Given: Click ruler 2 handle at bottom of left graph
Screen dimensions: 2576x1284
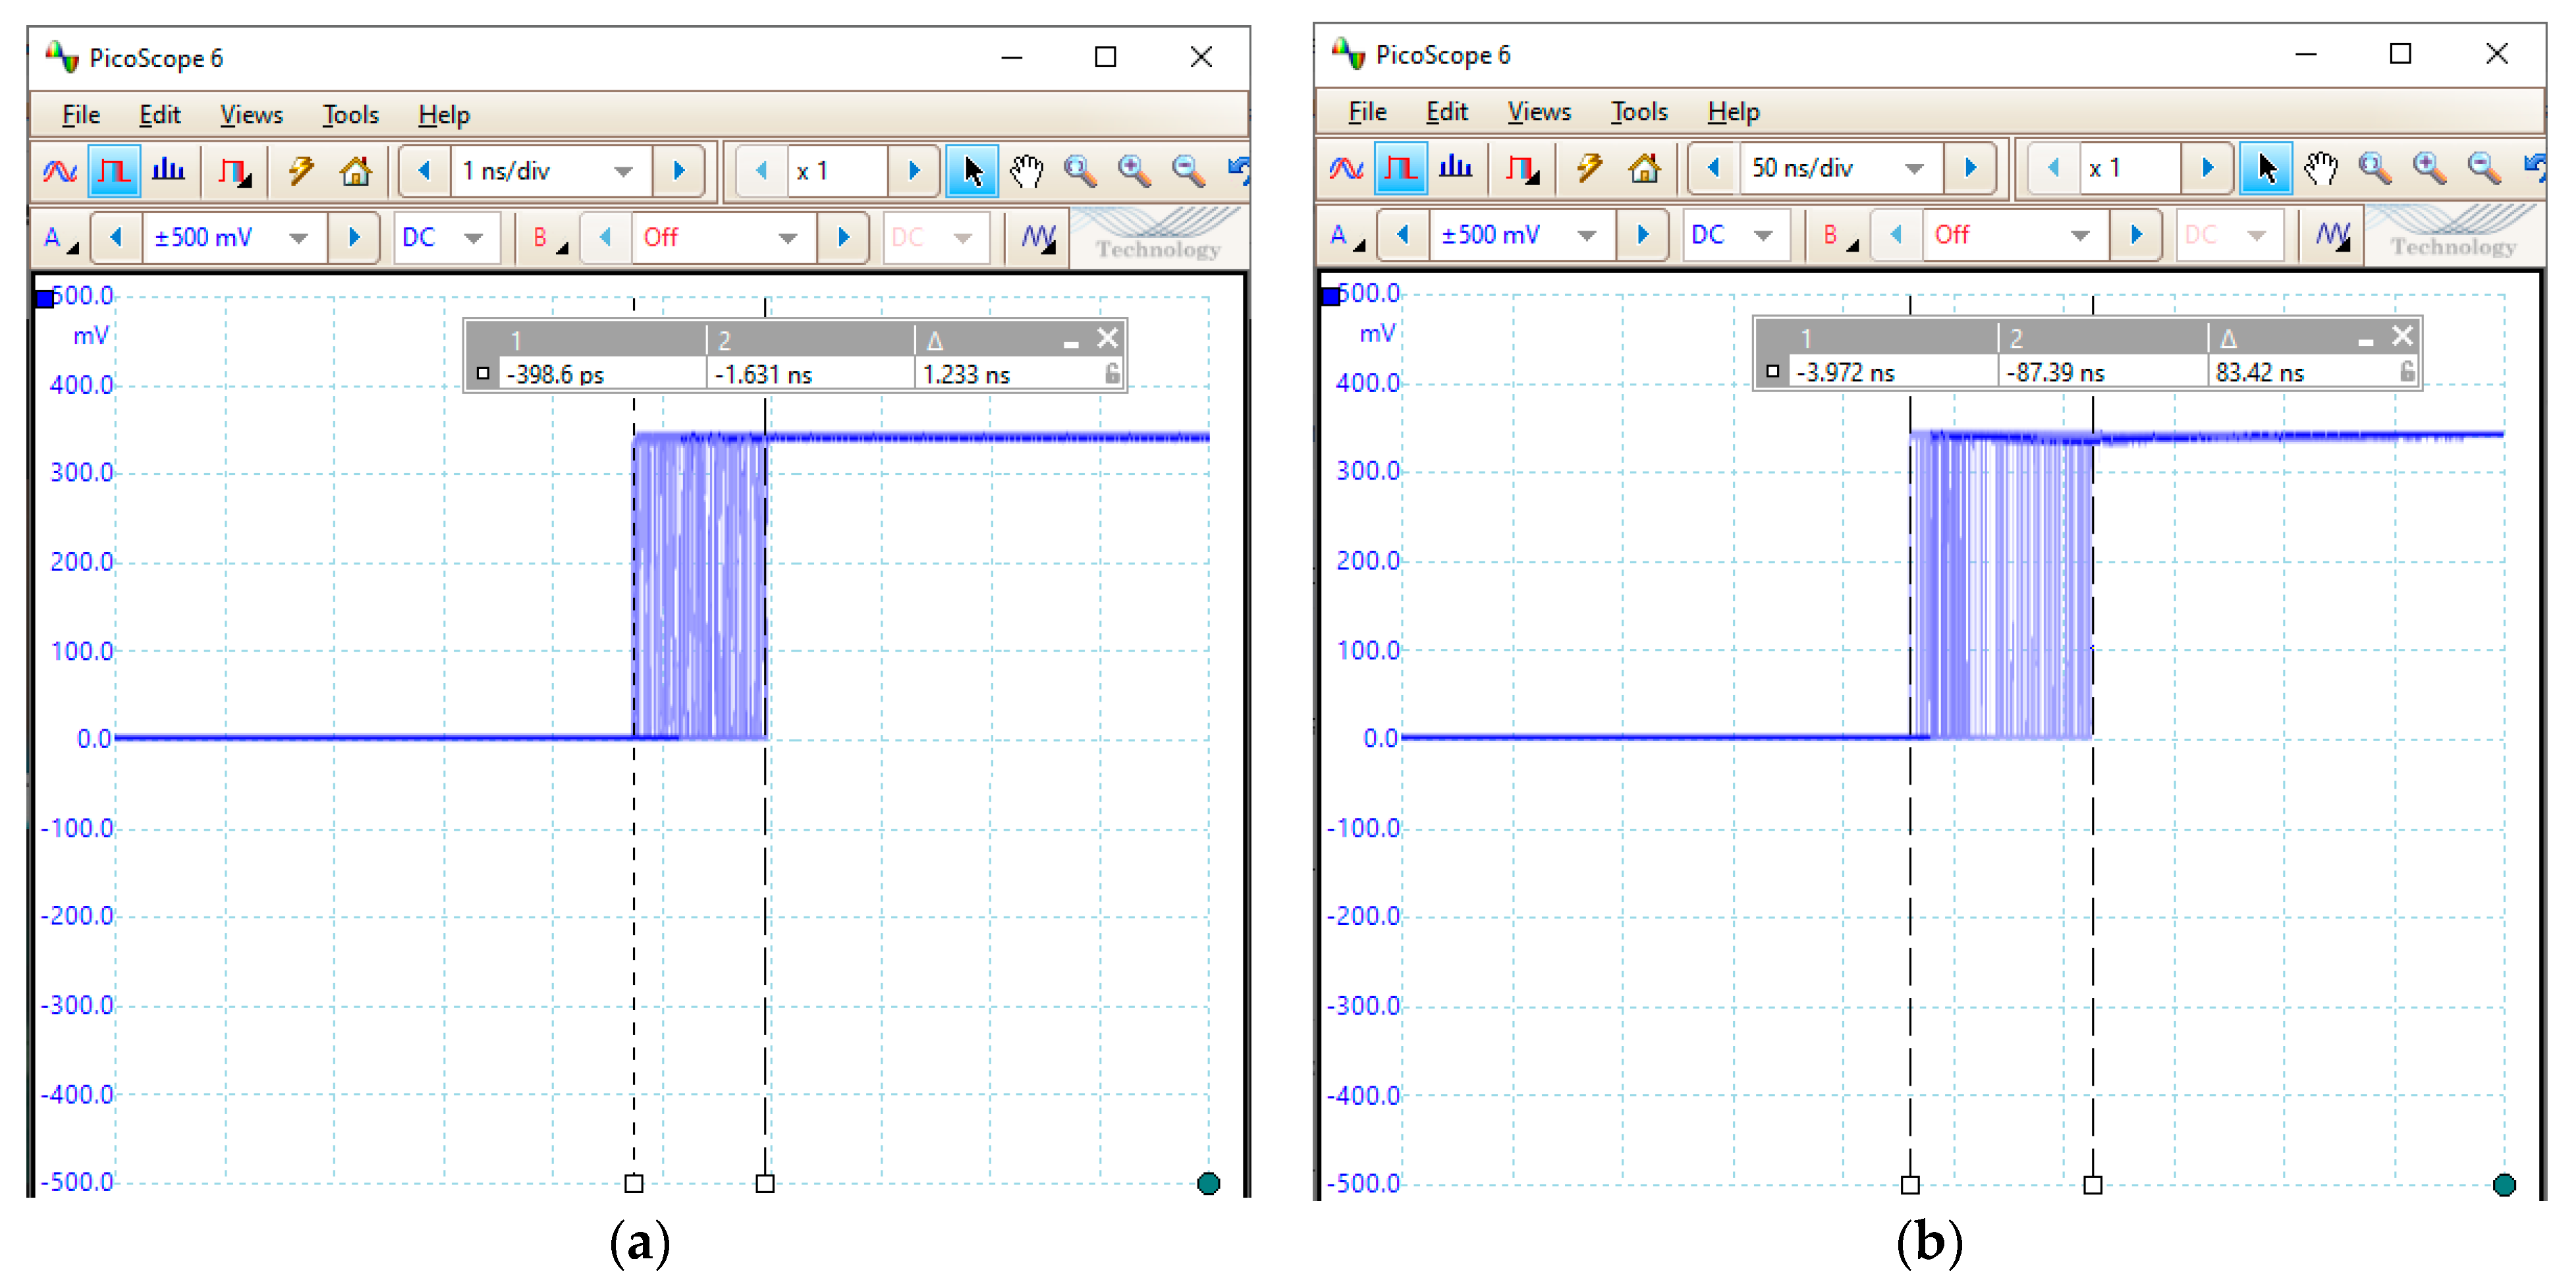Looking at the screenshot, I should [x=765, y=1183].
